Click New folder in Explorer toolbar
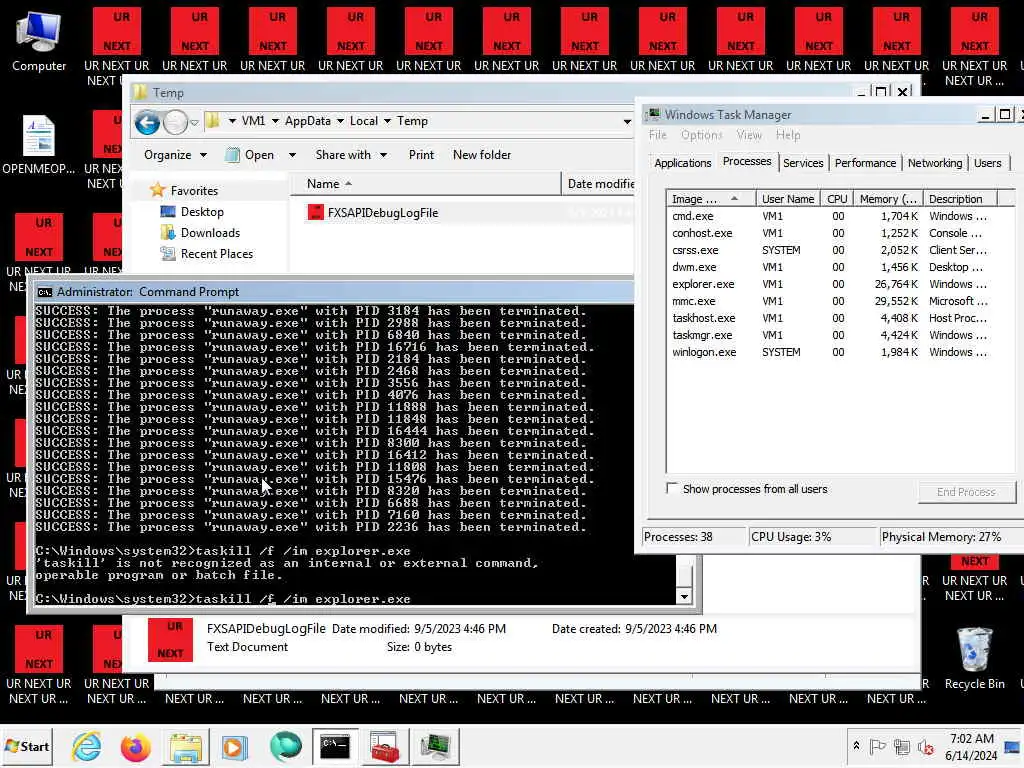The height and width of the screenshot is (768, 1024). coord(482,155)
